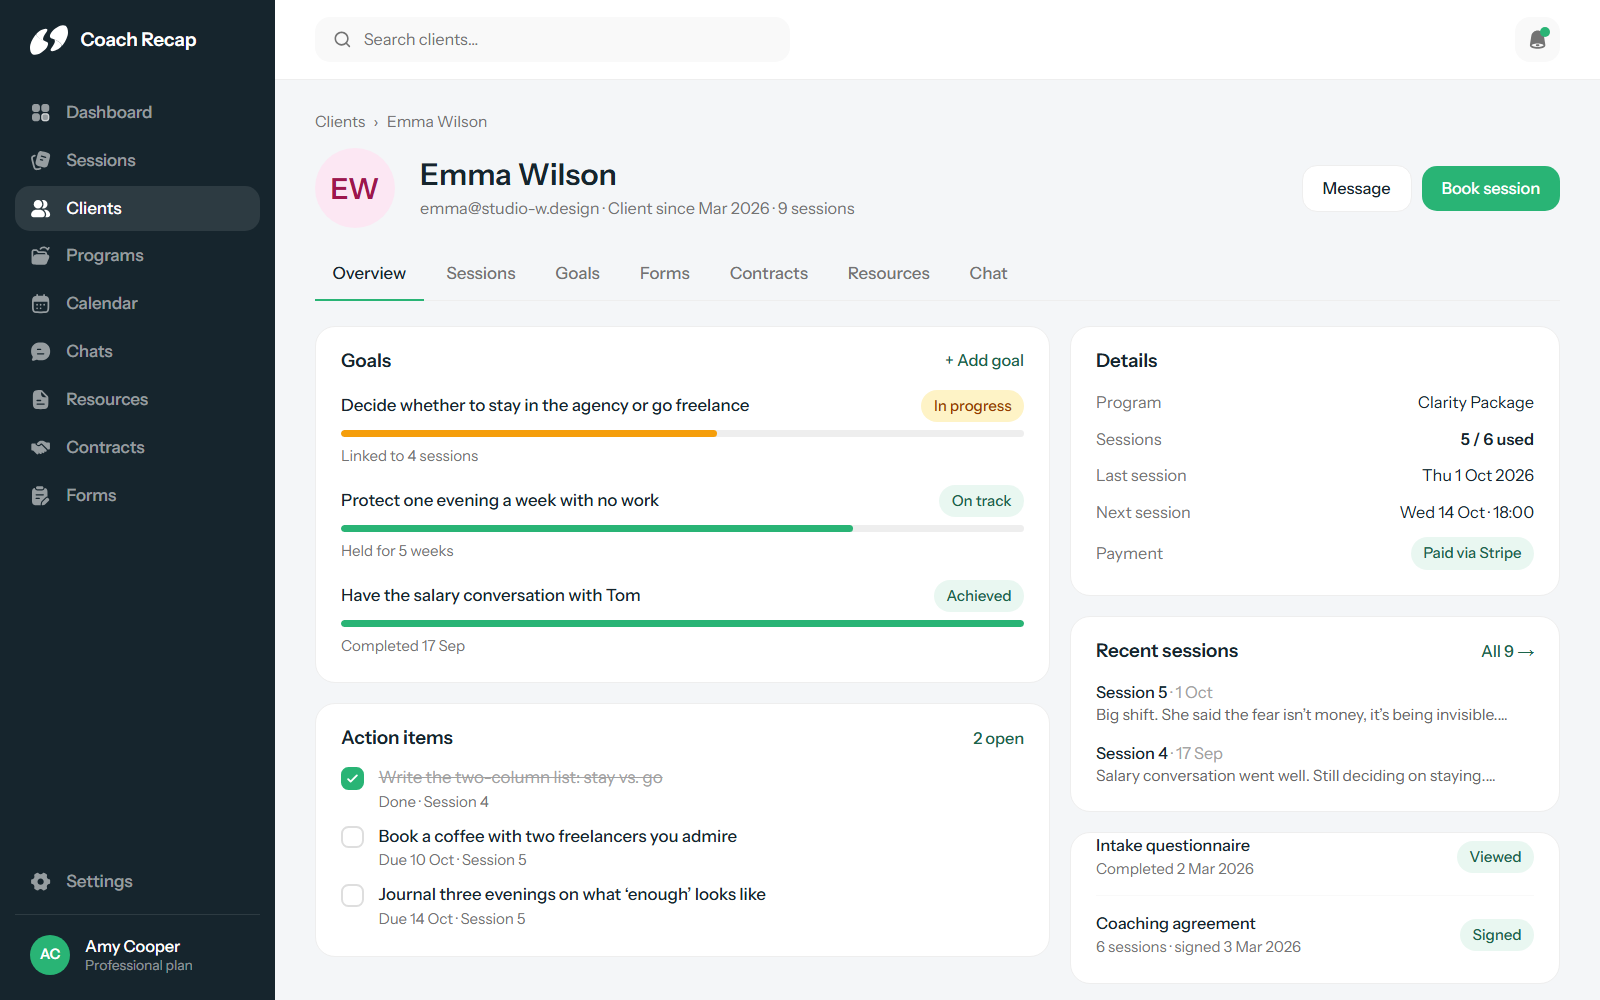Click the freelance goal orange progress bar

(x=682, y=433)
